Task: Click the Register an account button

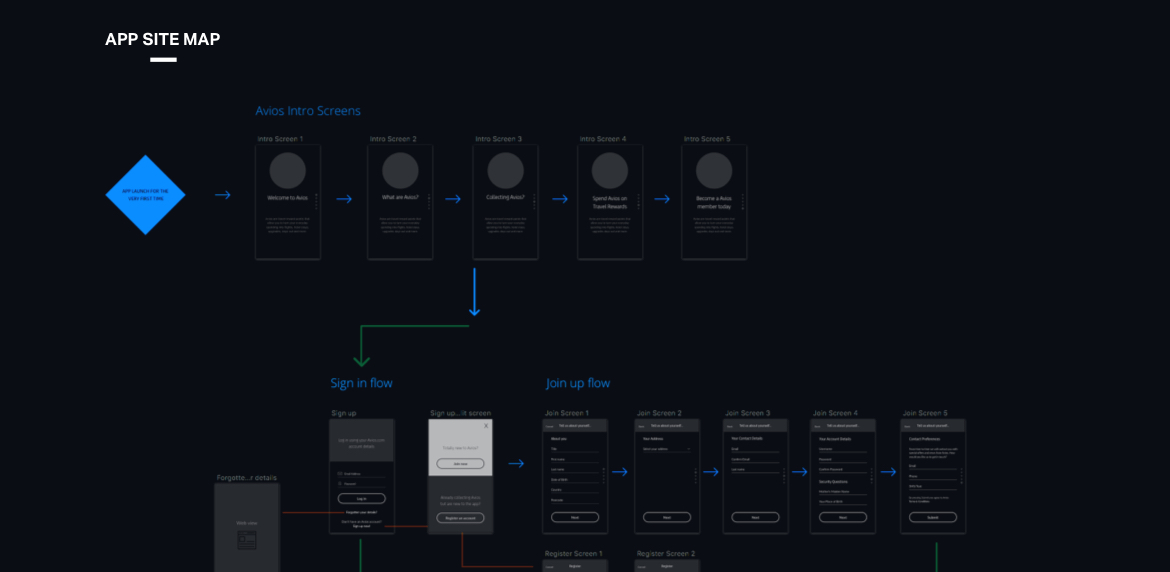Action: pos(460,518)
